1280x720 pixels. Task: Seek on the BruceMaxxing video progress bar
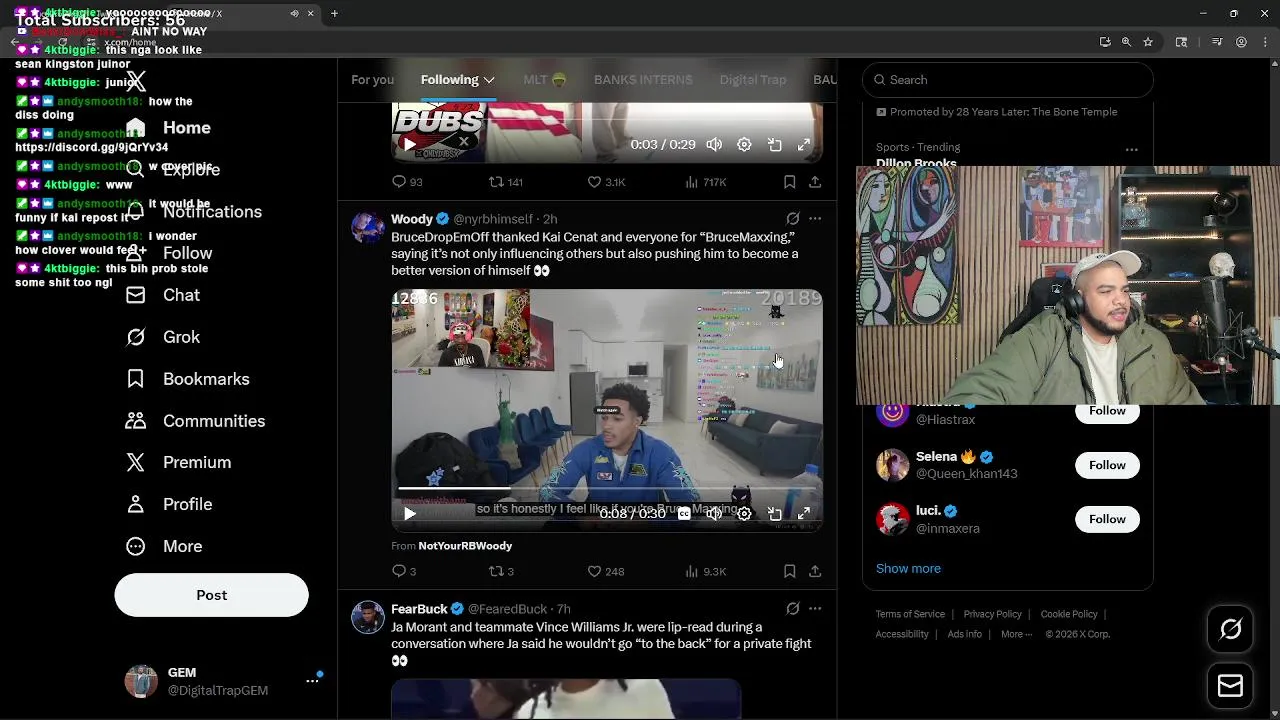[x=606, y=488]
